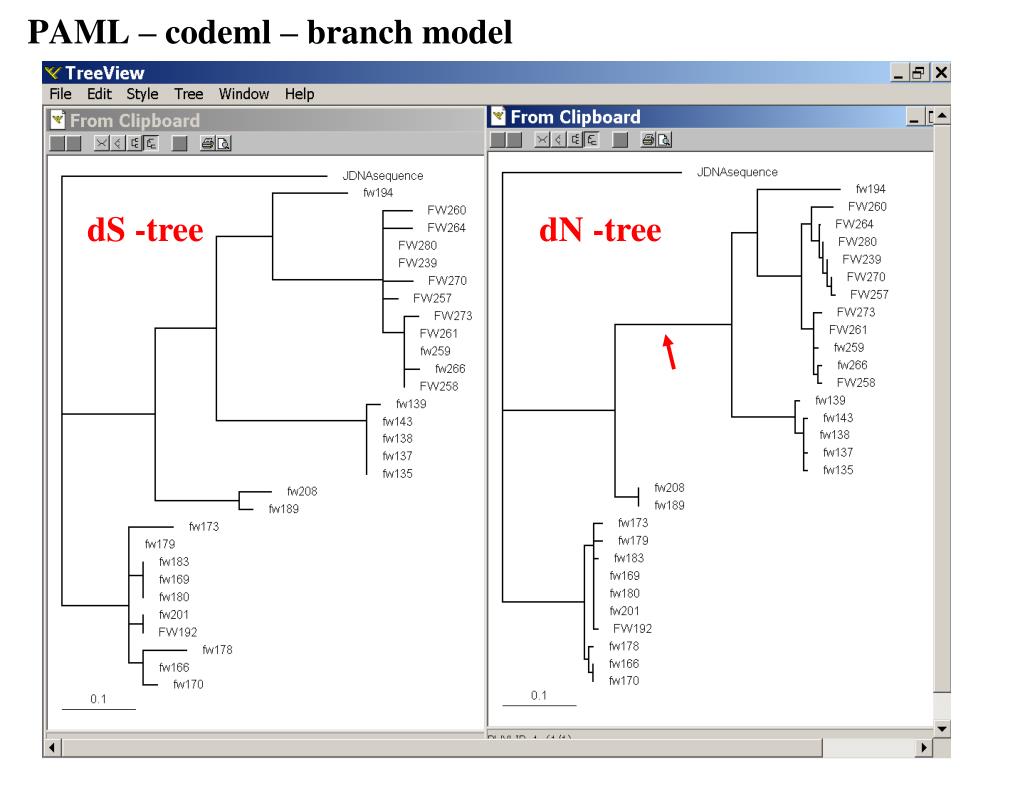Select fw194 leaf in dS-tree
Screen dimensions: 1024x791
point(378,193)
